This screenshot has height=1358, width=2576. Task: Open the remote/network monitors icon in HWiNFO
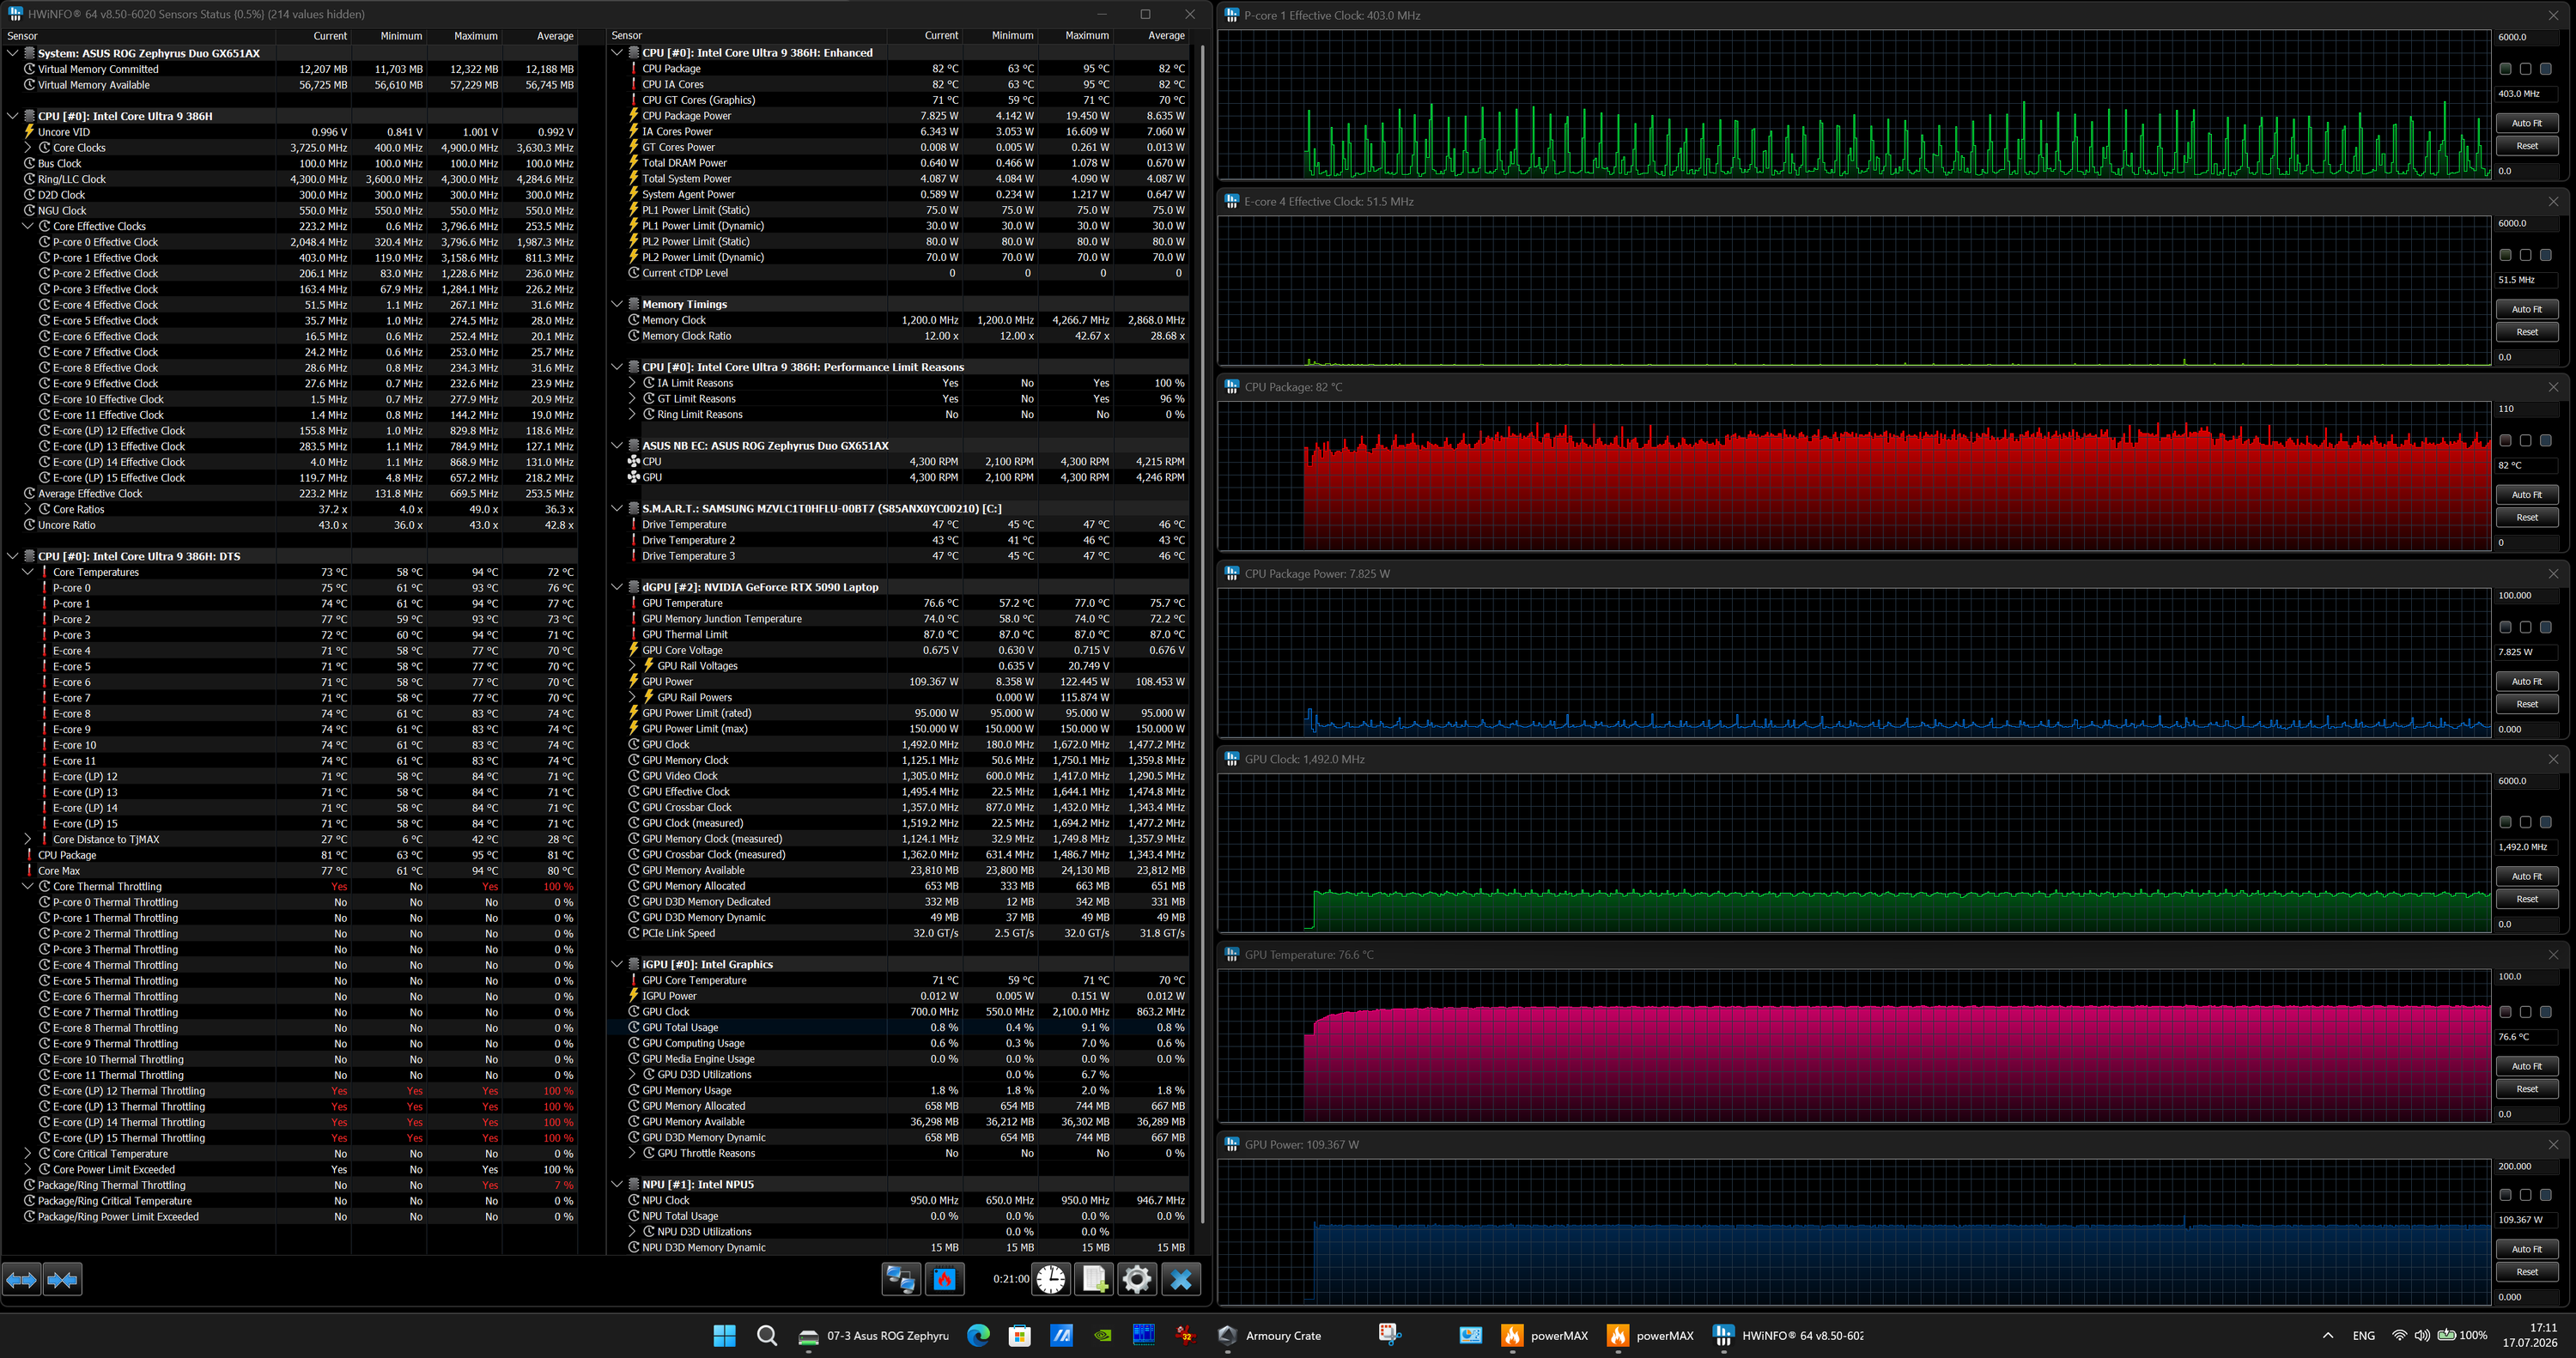(900, 1279)
